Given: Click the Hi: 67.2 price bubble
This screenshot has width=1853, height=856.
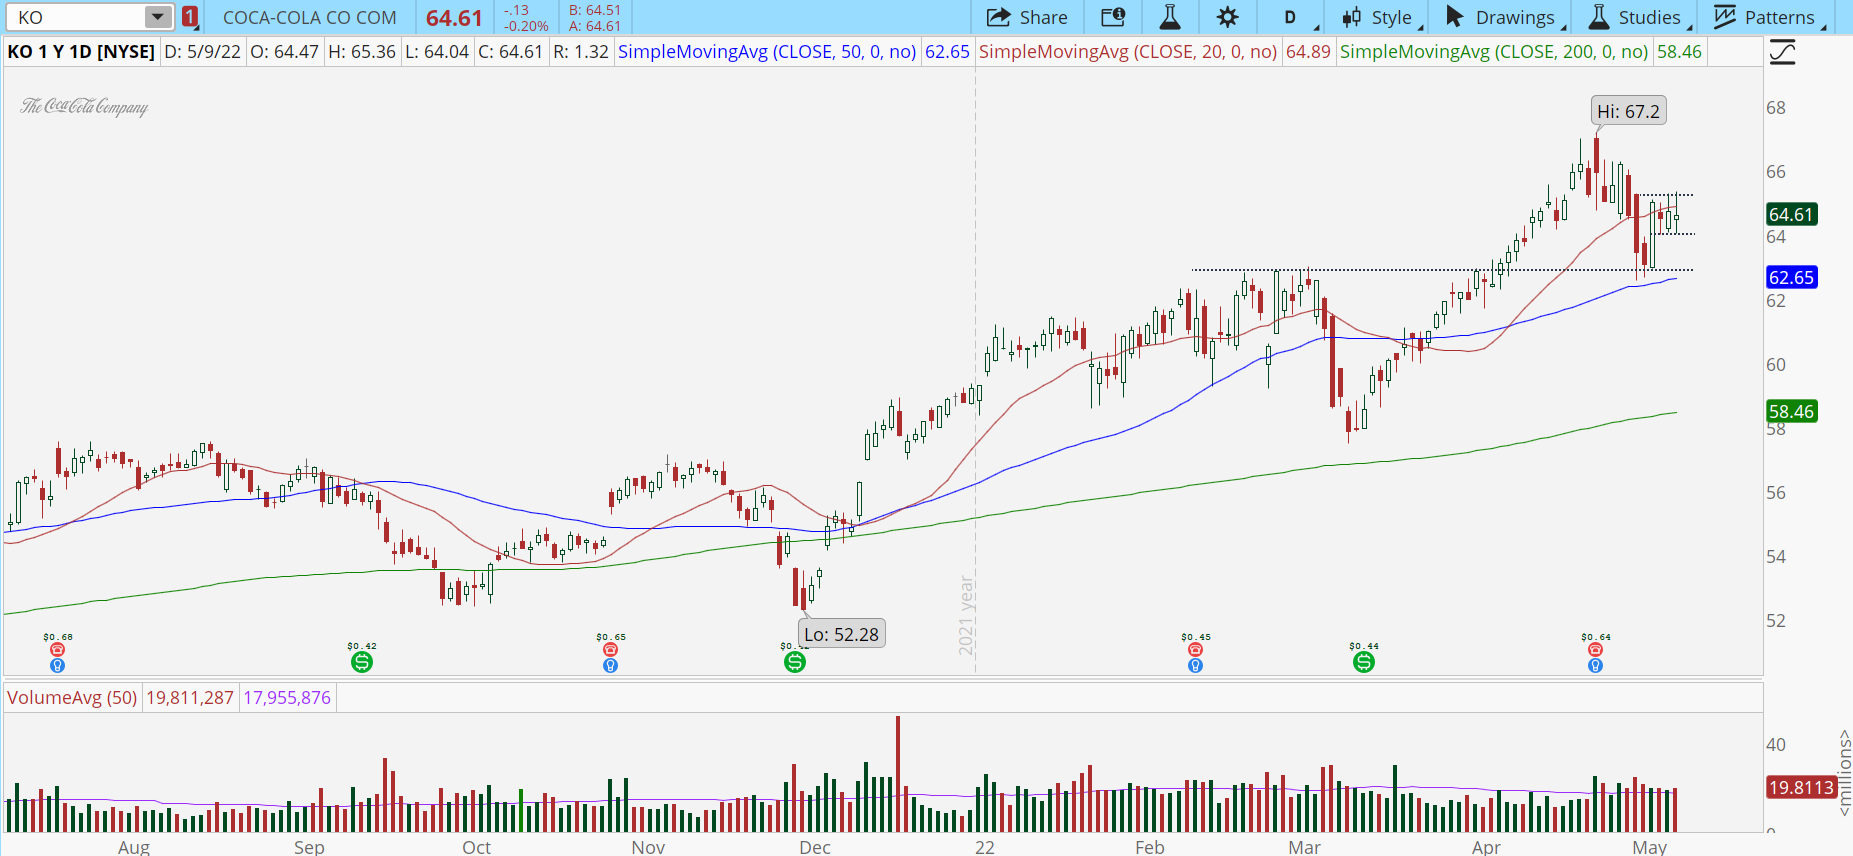Looking at the screenshot, I should pyautogui.click(x=1628, y=111).
